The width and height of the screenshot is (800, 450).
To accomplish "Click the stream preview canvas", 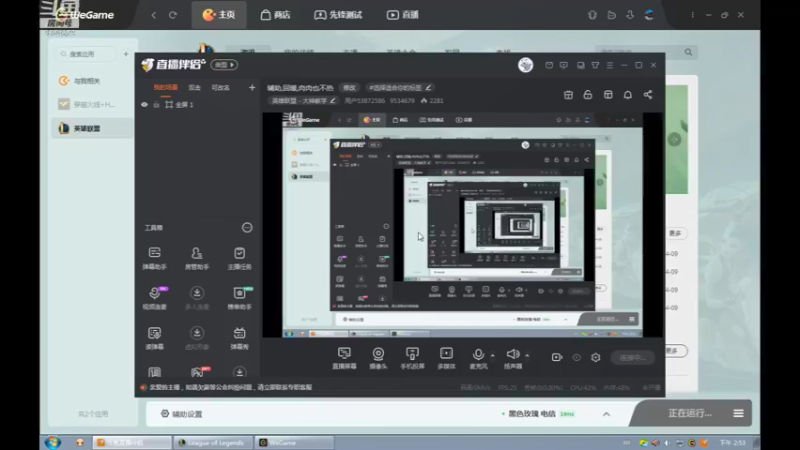I will point(462,225).
